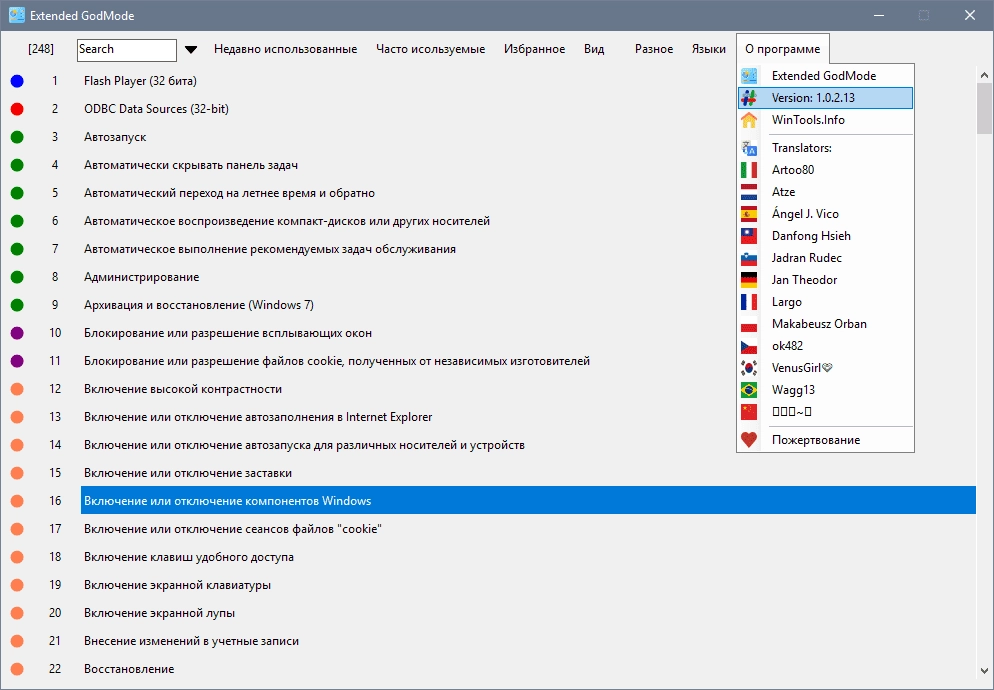Open the search dropdown arrow
Image resolution: width=994 pixels, height=690 pixels.
pos(191,49)
